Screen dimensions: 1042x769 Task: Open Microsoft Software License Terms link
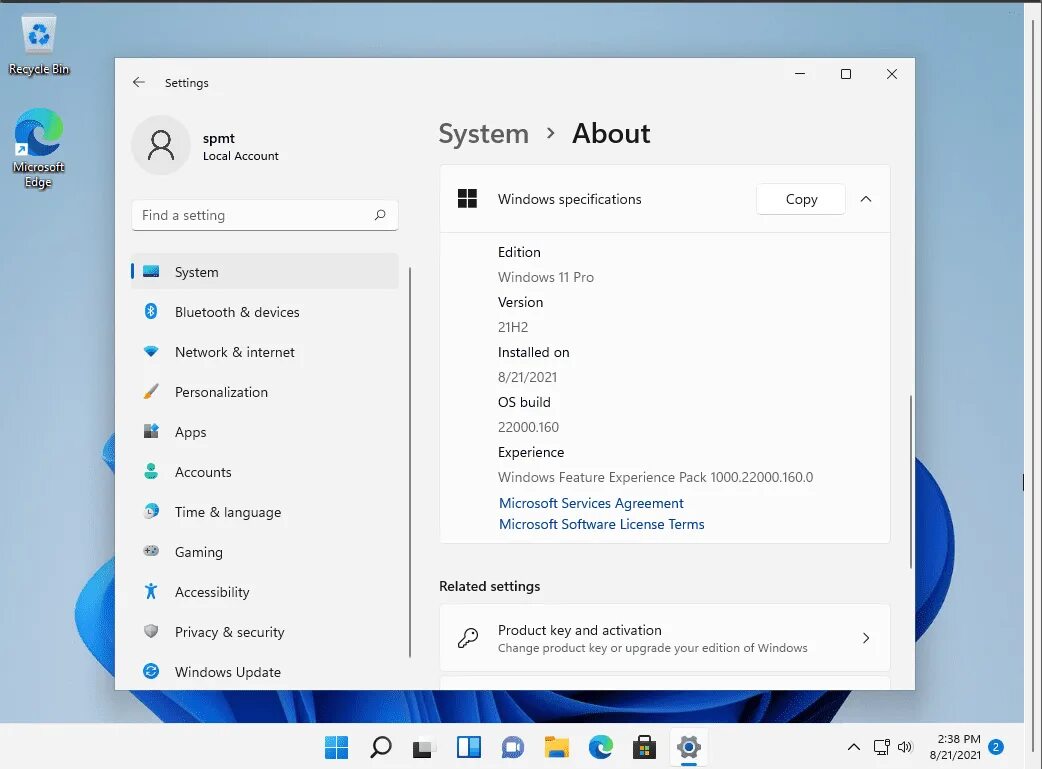tap(601, 524)
